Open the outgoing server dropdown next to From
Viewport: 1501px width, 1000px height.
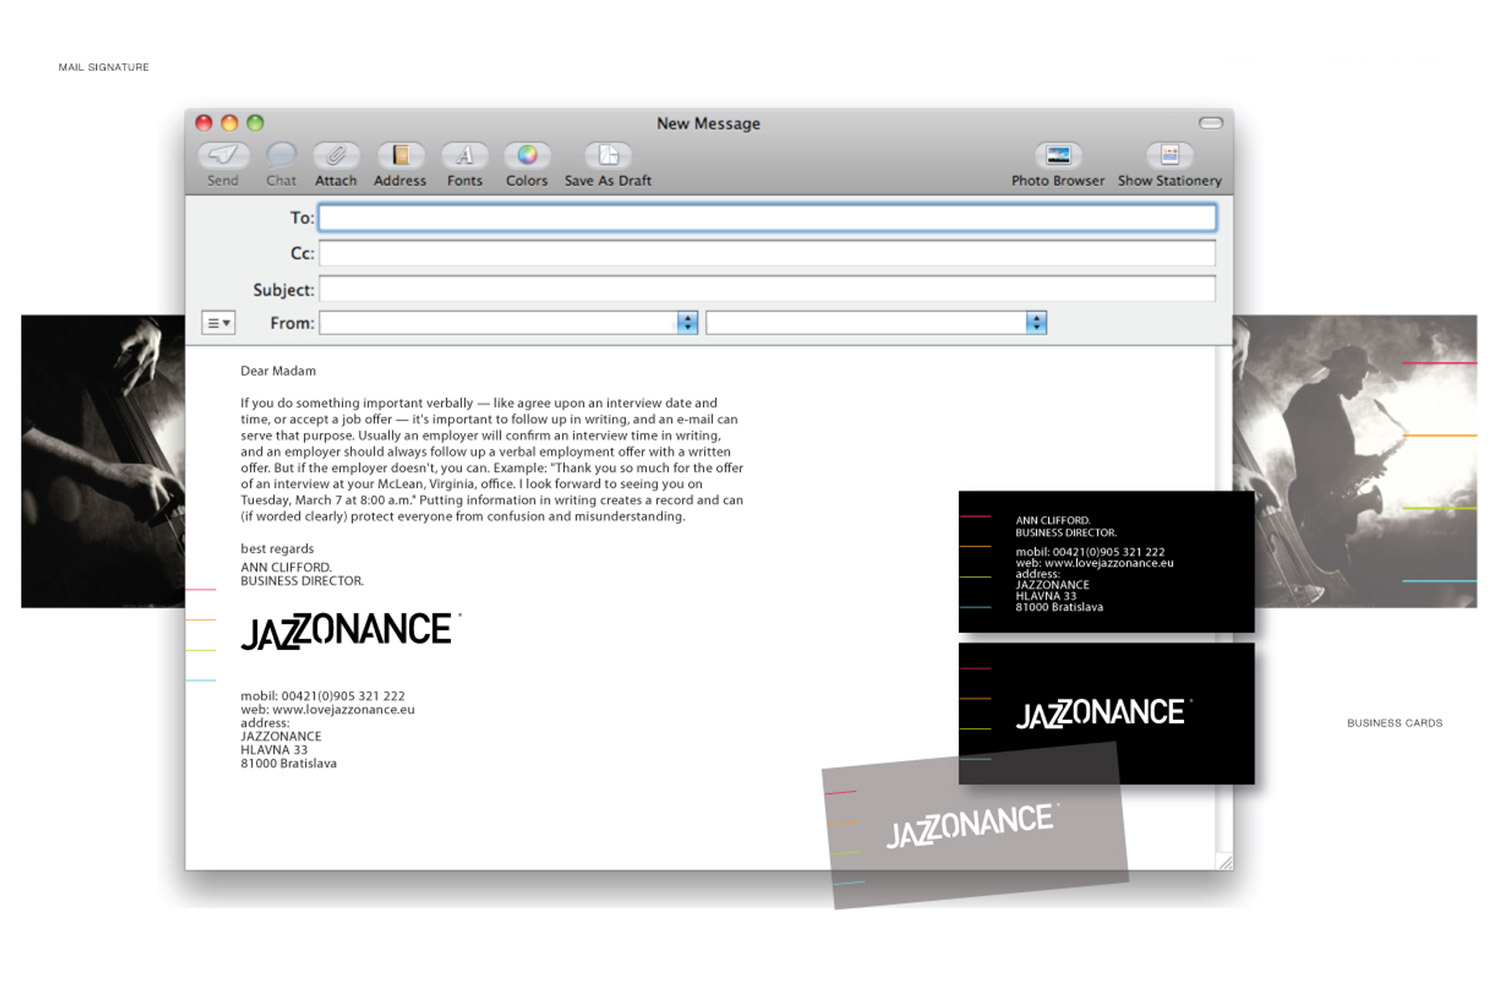pyautogui.click(x=1035, y=322)
